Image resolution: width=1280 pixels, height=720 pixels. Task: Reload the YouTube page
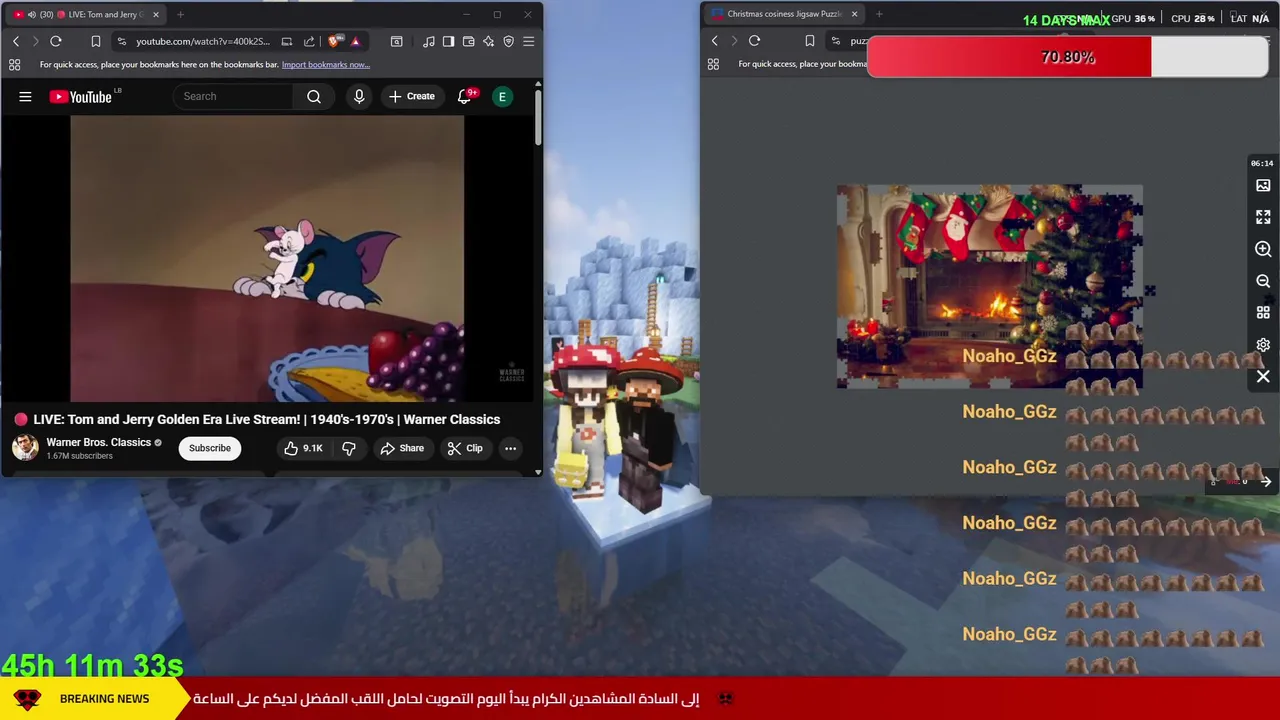56,41
